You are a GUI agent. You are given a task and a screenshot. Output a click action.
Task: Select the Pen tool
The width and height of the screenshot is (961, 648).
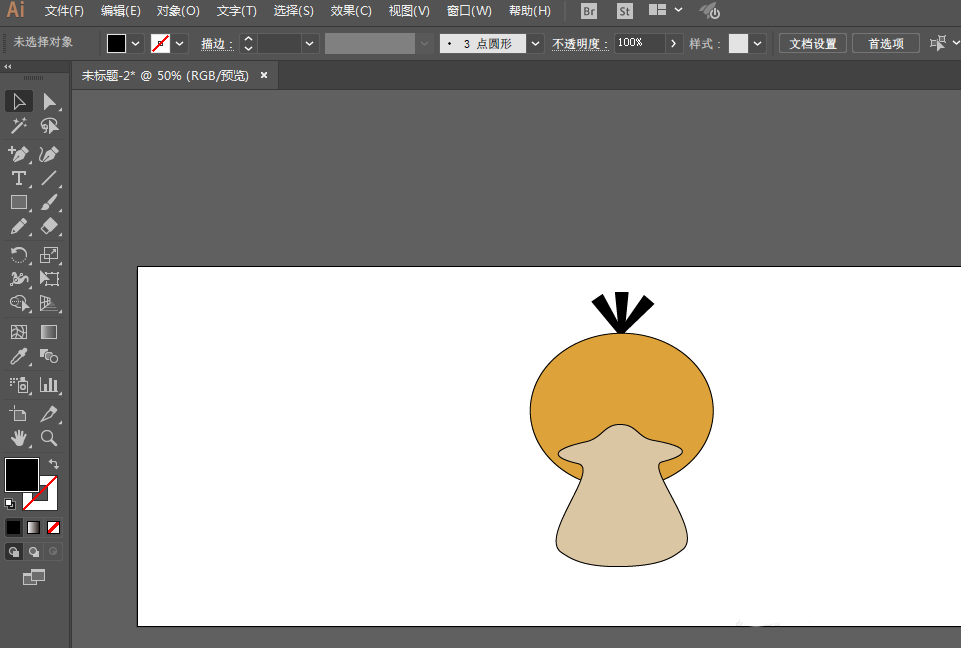pyautogui.click(x=18, y=154)
